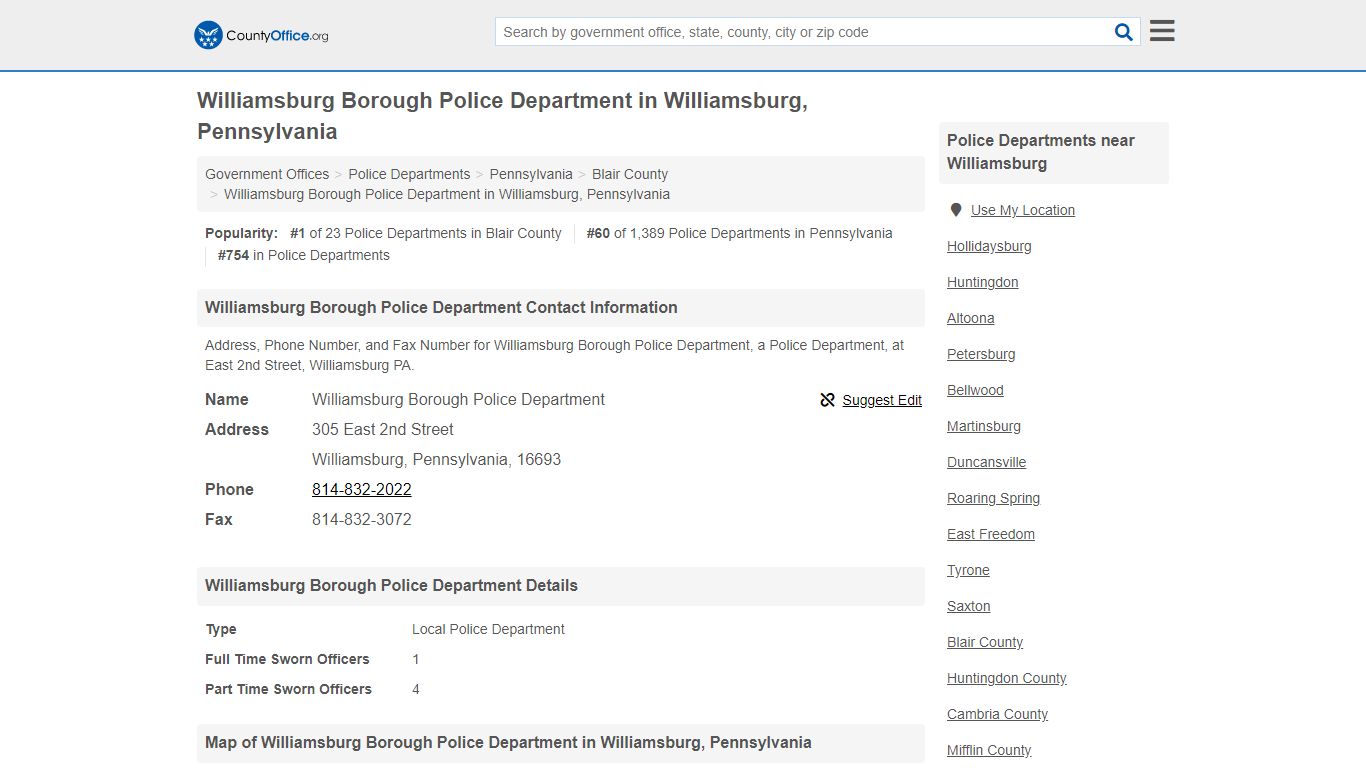Open Tyrone link

point(968,570)
